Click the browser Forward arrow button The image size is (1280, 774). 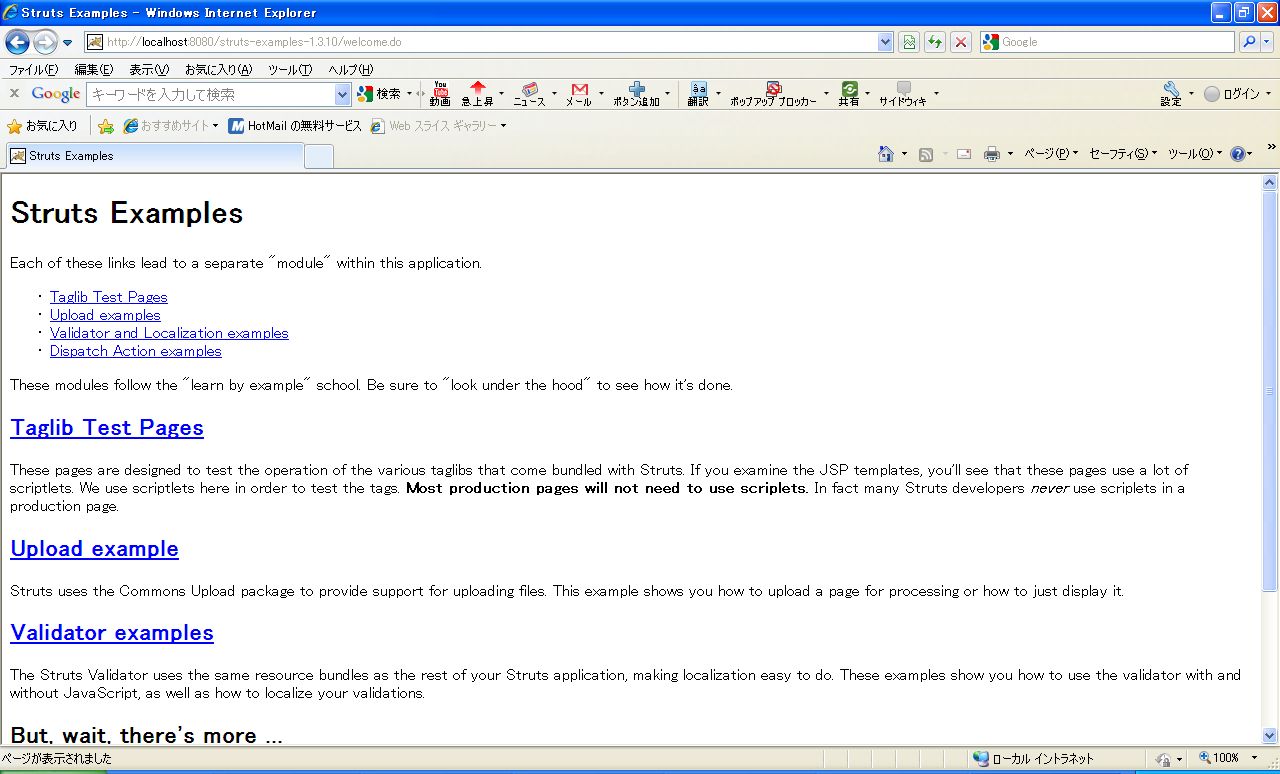pos(45,42)
